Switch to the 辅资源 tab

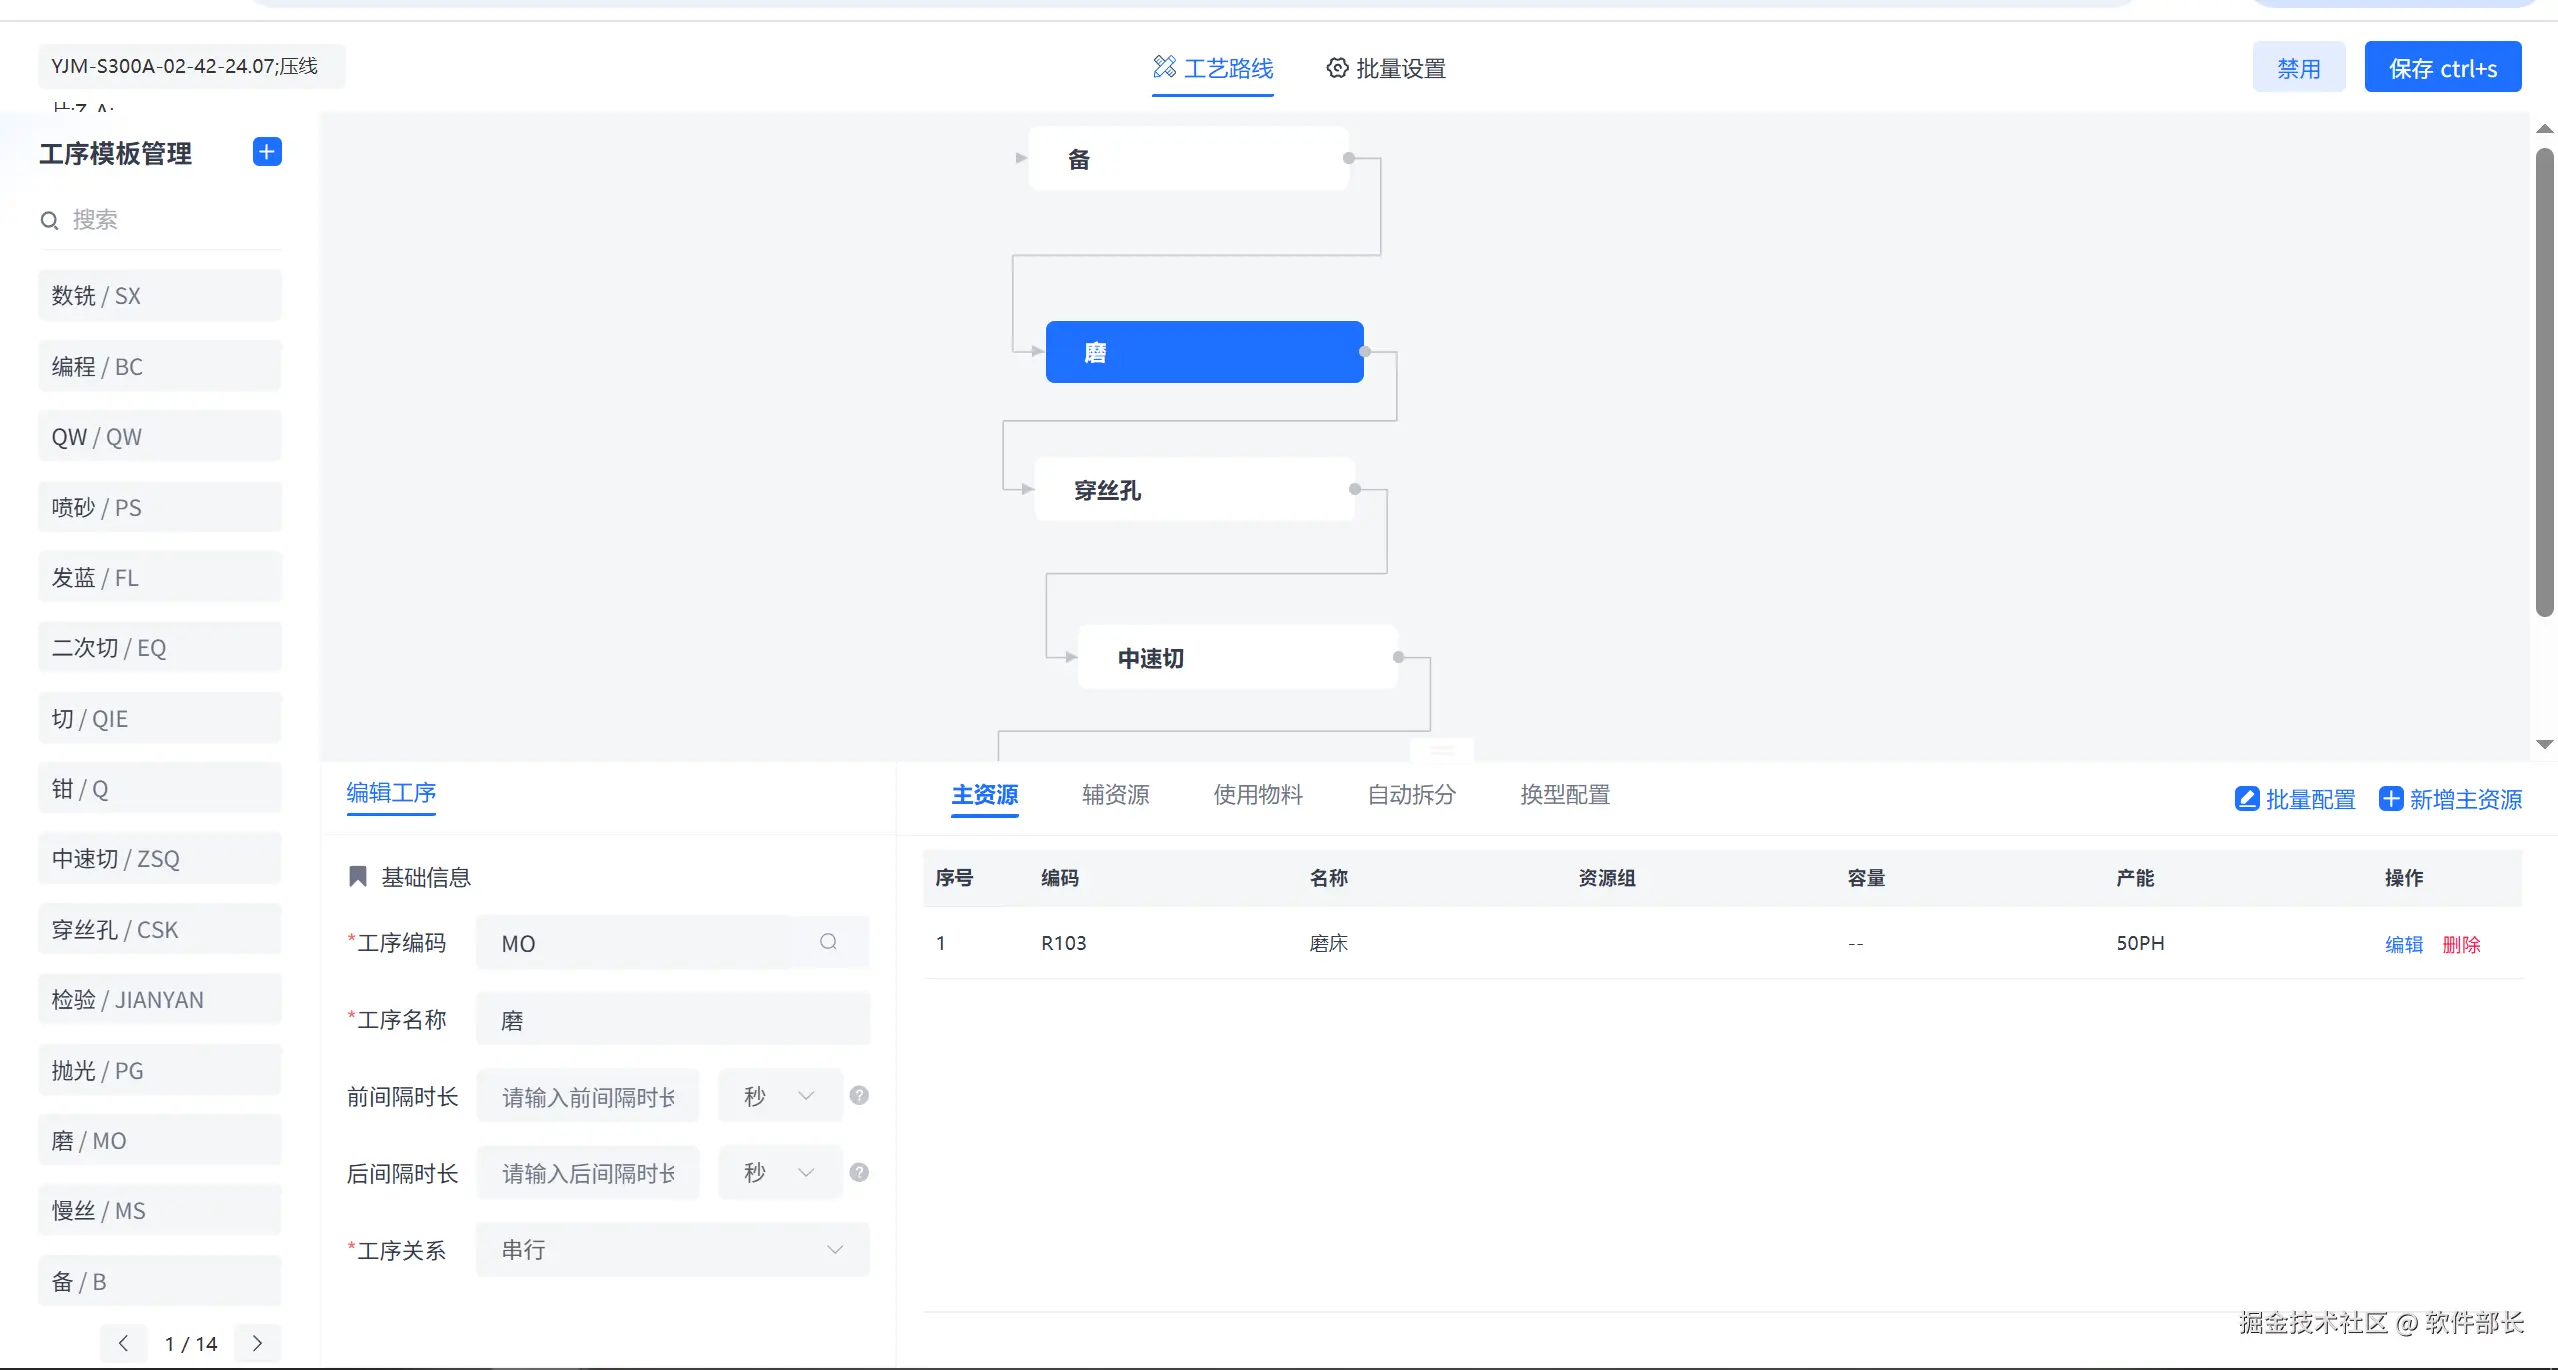(x=1115, y=795)
